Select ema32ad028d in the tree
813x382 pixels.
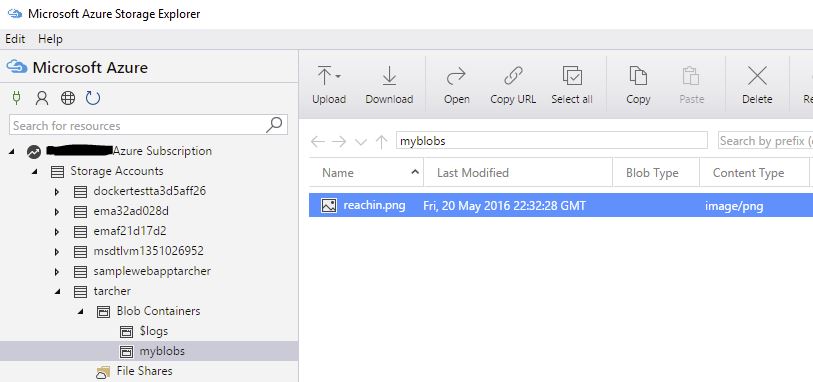tap(131, 211)
